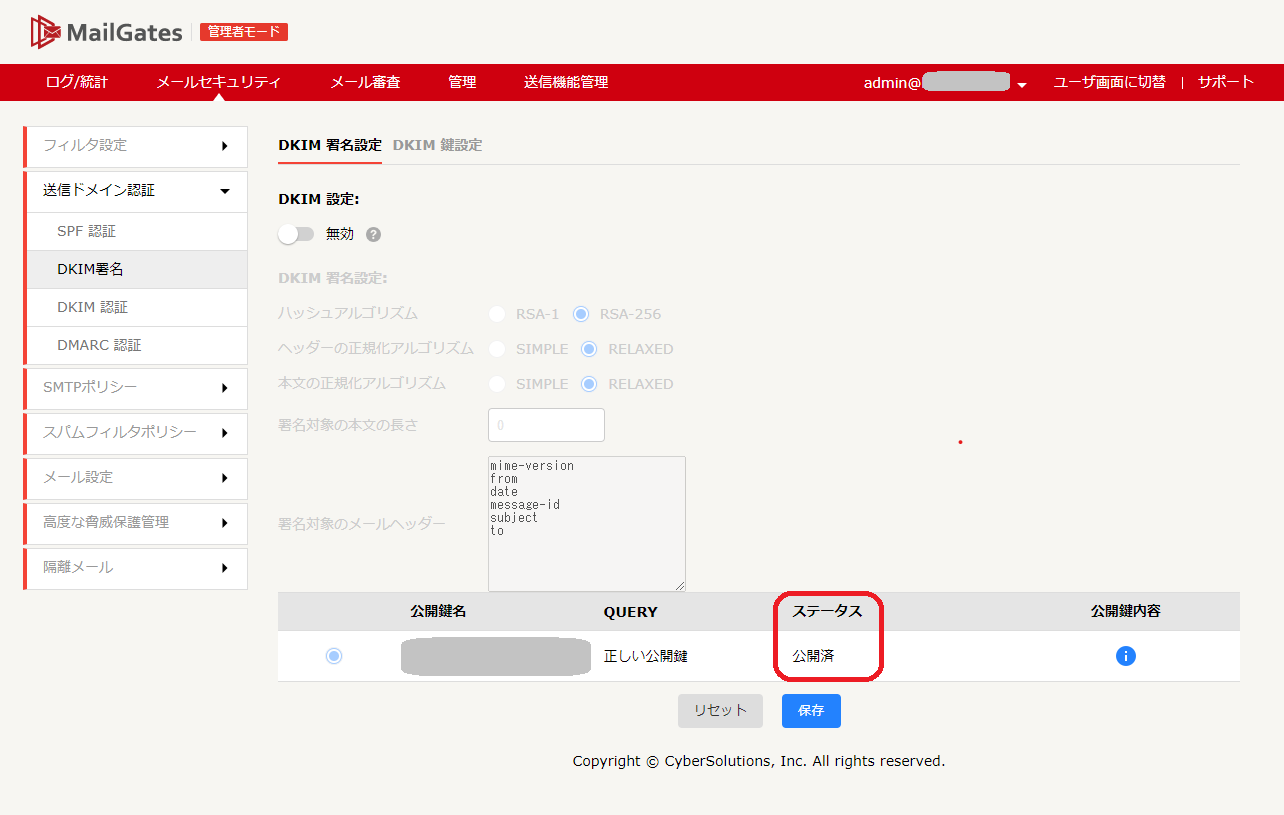Viewport: 1284px width, 815px height.
Task: Open the メール審査 menu
Action: pos(365,82)
